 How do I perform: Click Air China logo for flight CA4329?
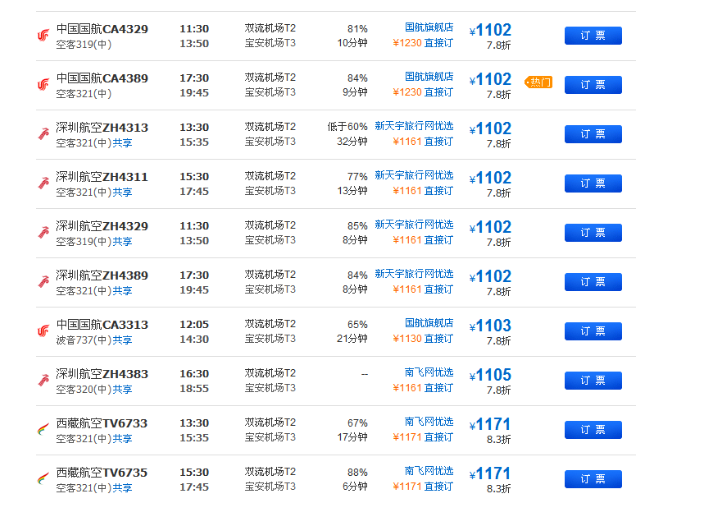(x=43, y=35)
